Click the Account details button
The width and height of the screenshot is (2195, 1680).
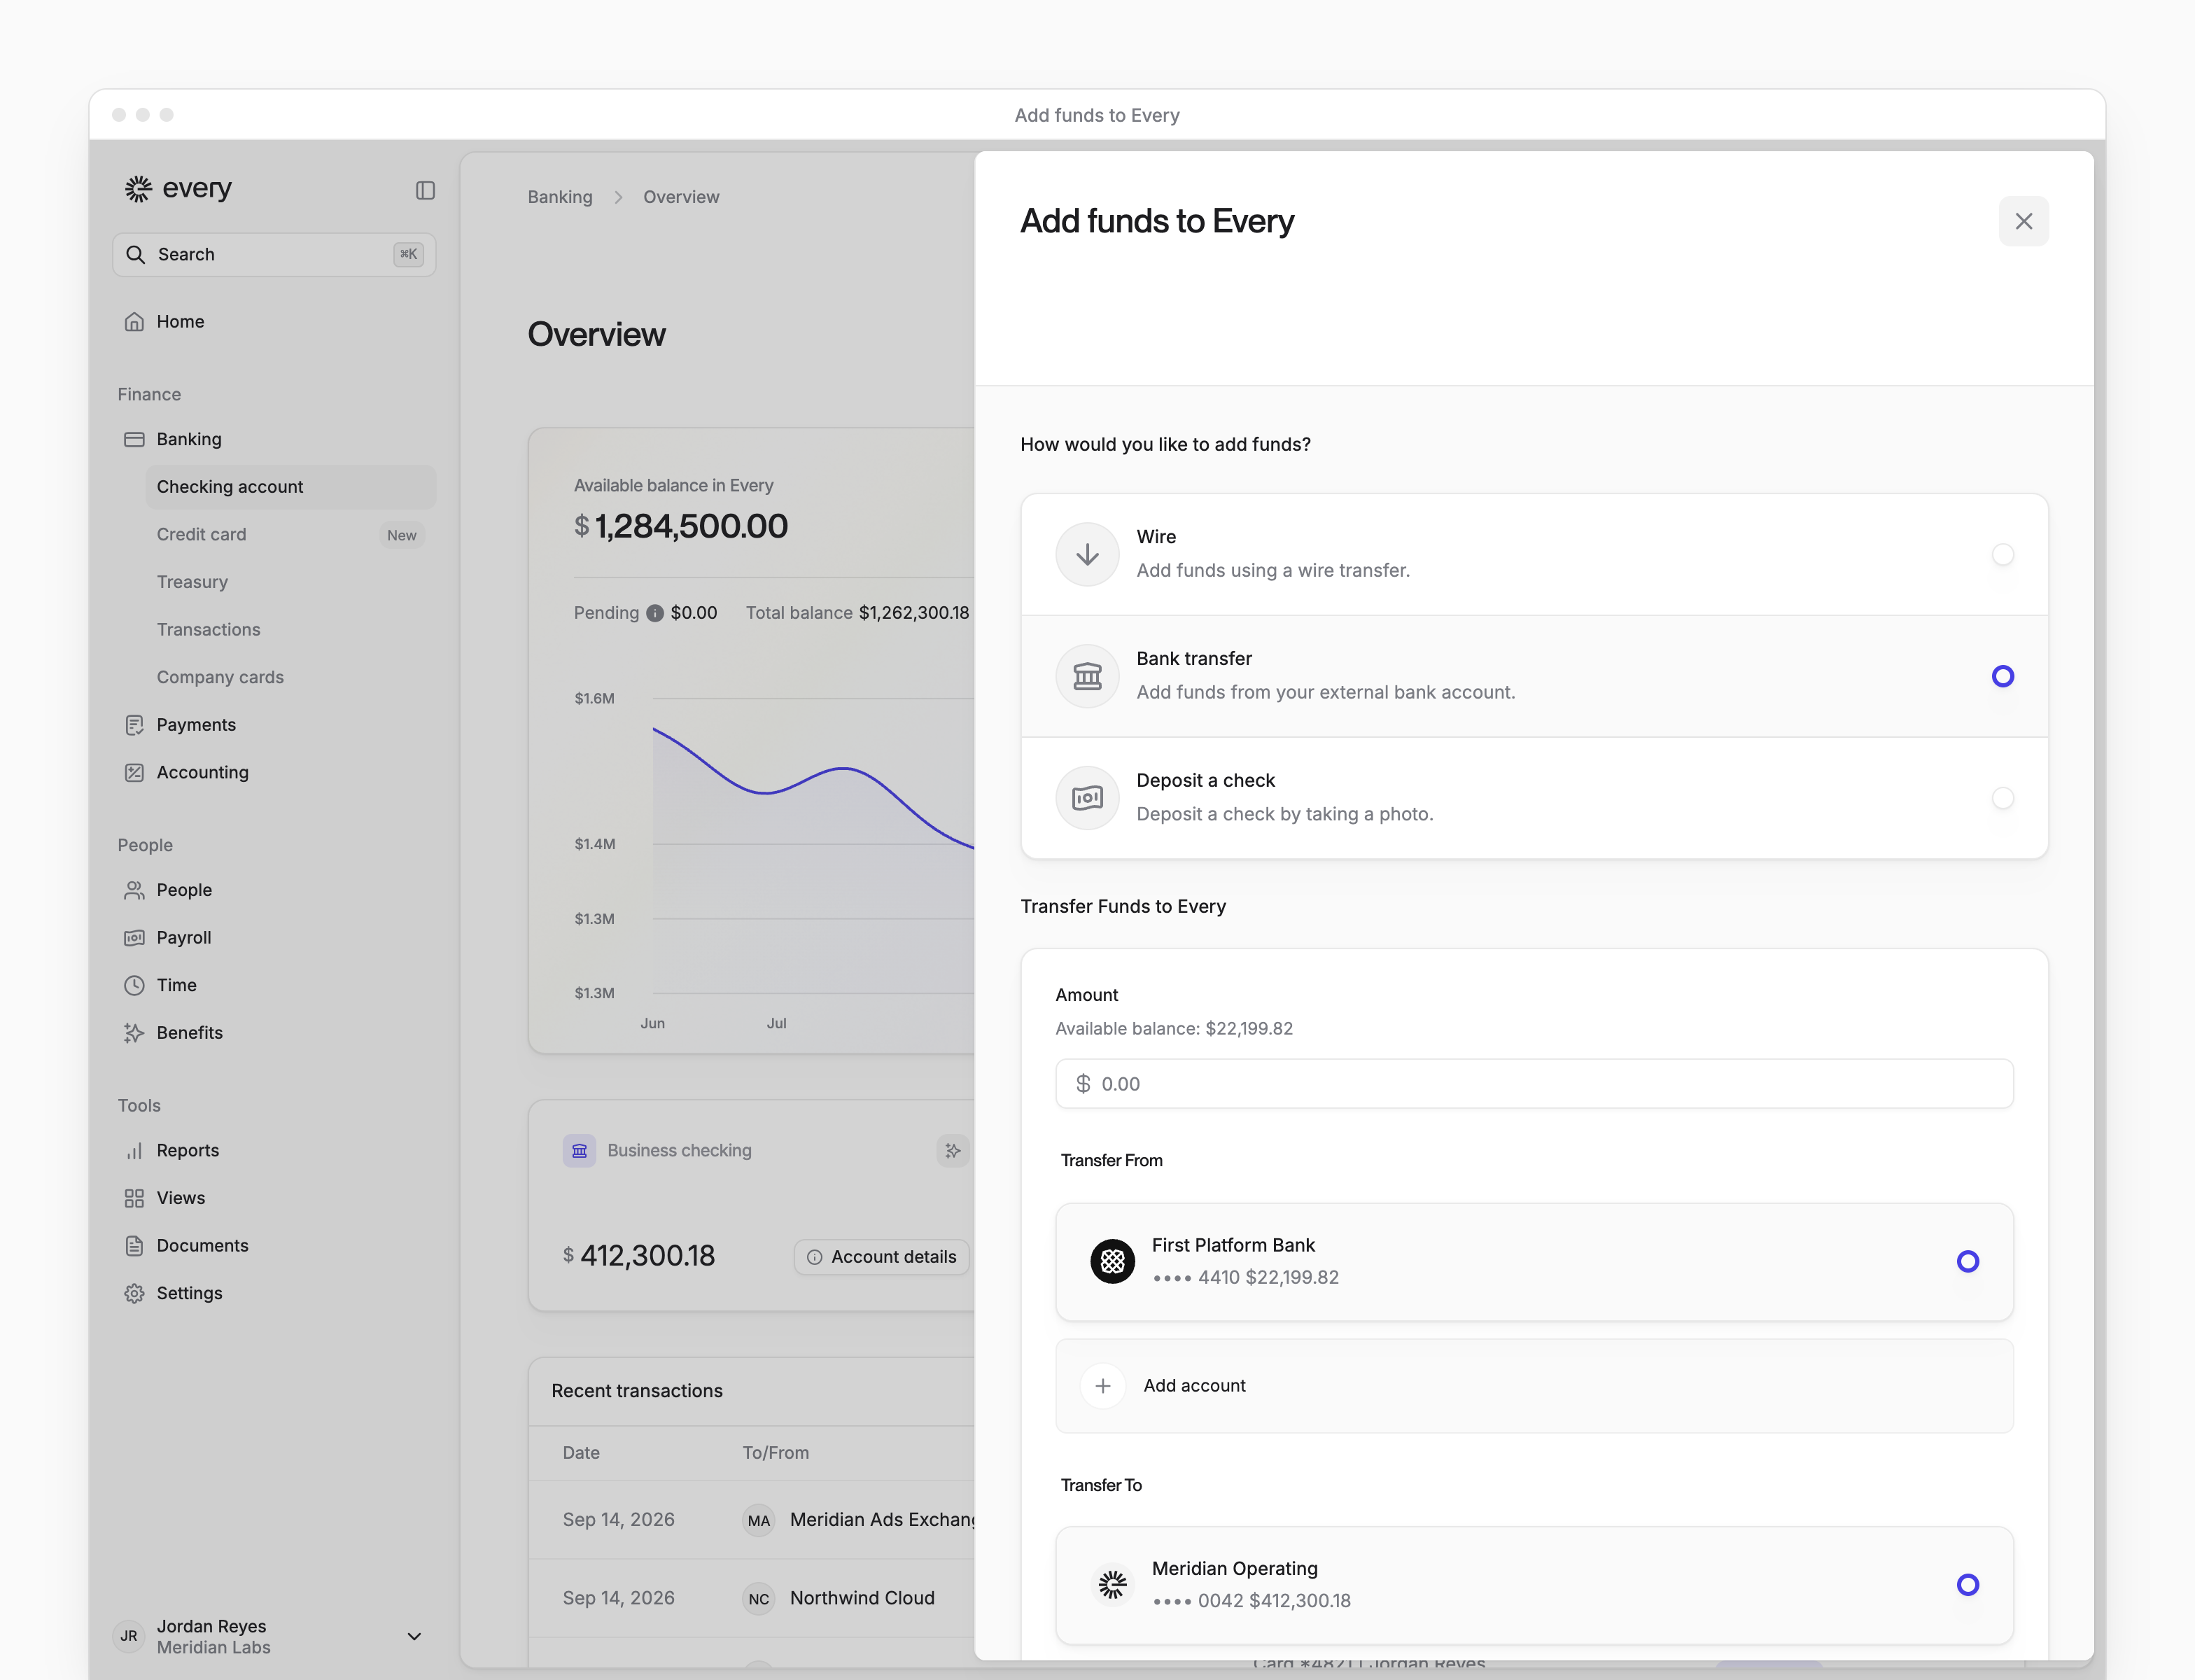[x=882, y=1257]
